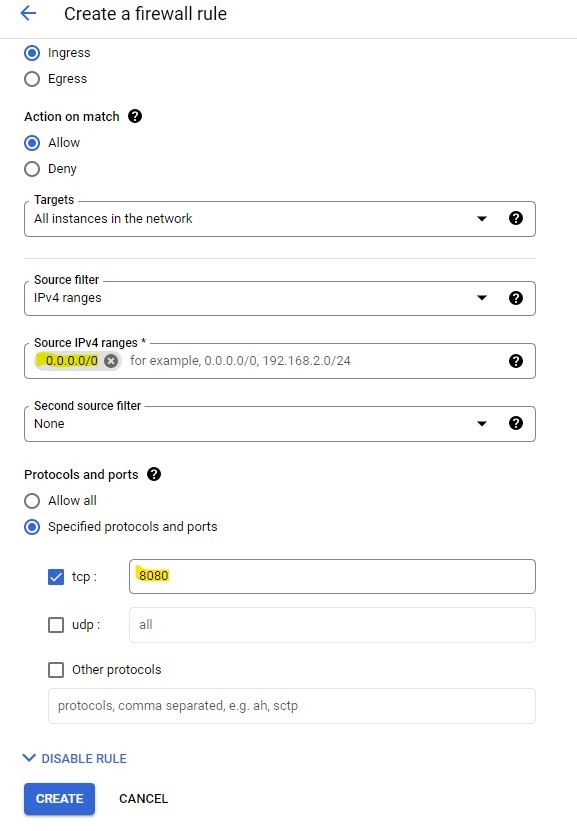The width and height of the screenshot is (577, 831).
Task: Open the Targets dropdown
Action: (280, 219)
